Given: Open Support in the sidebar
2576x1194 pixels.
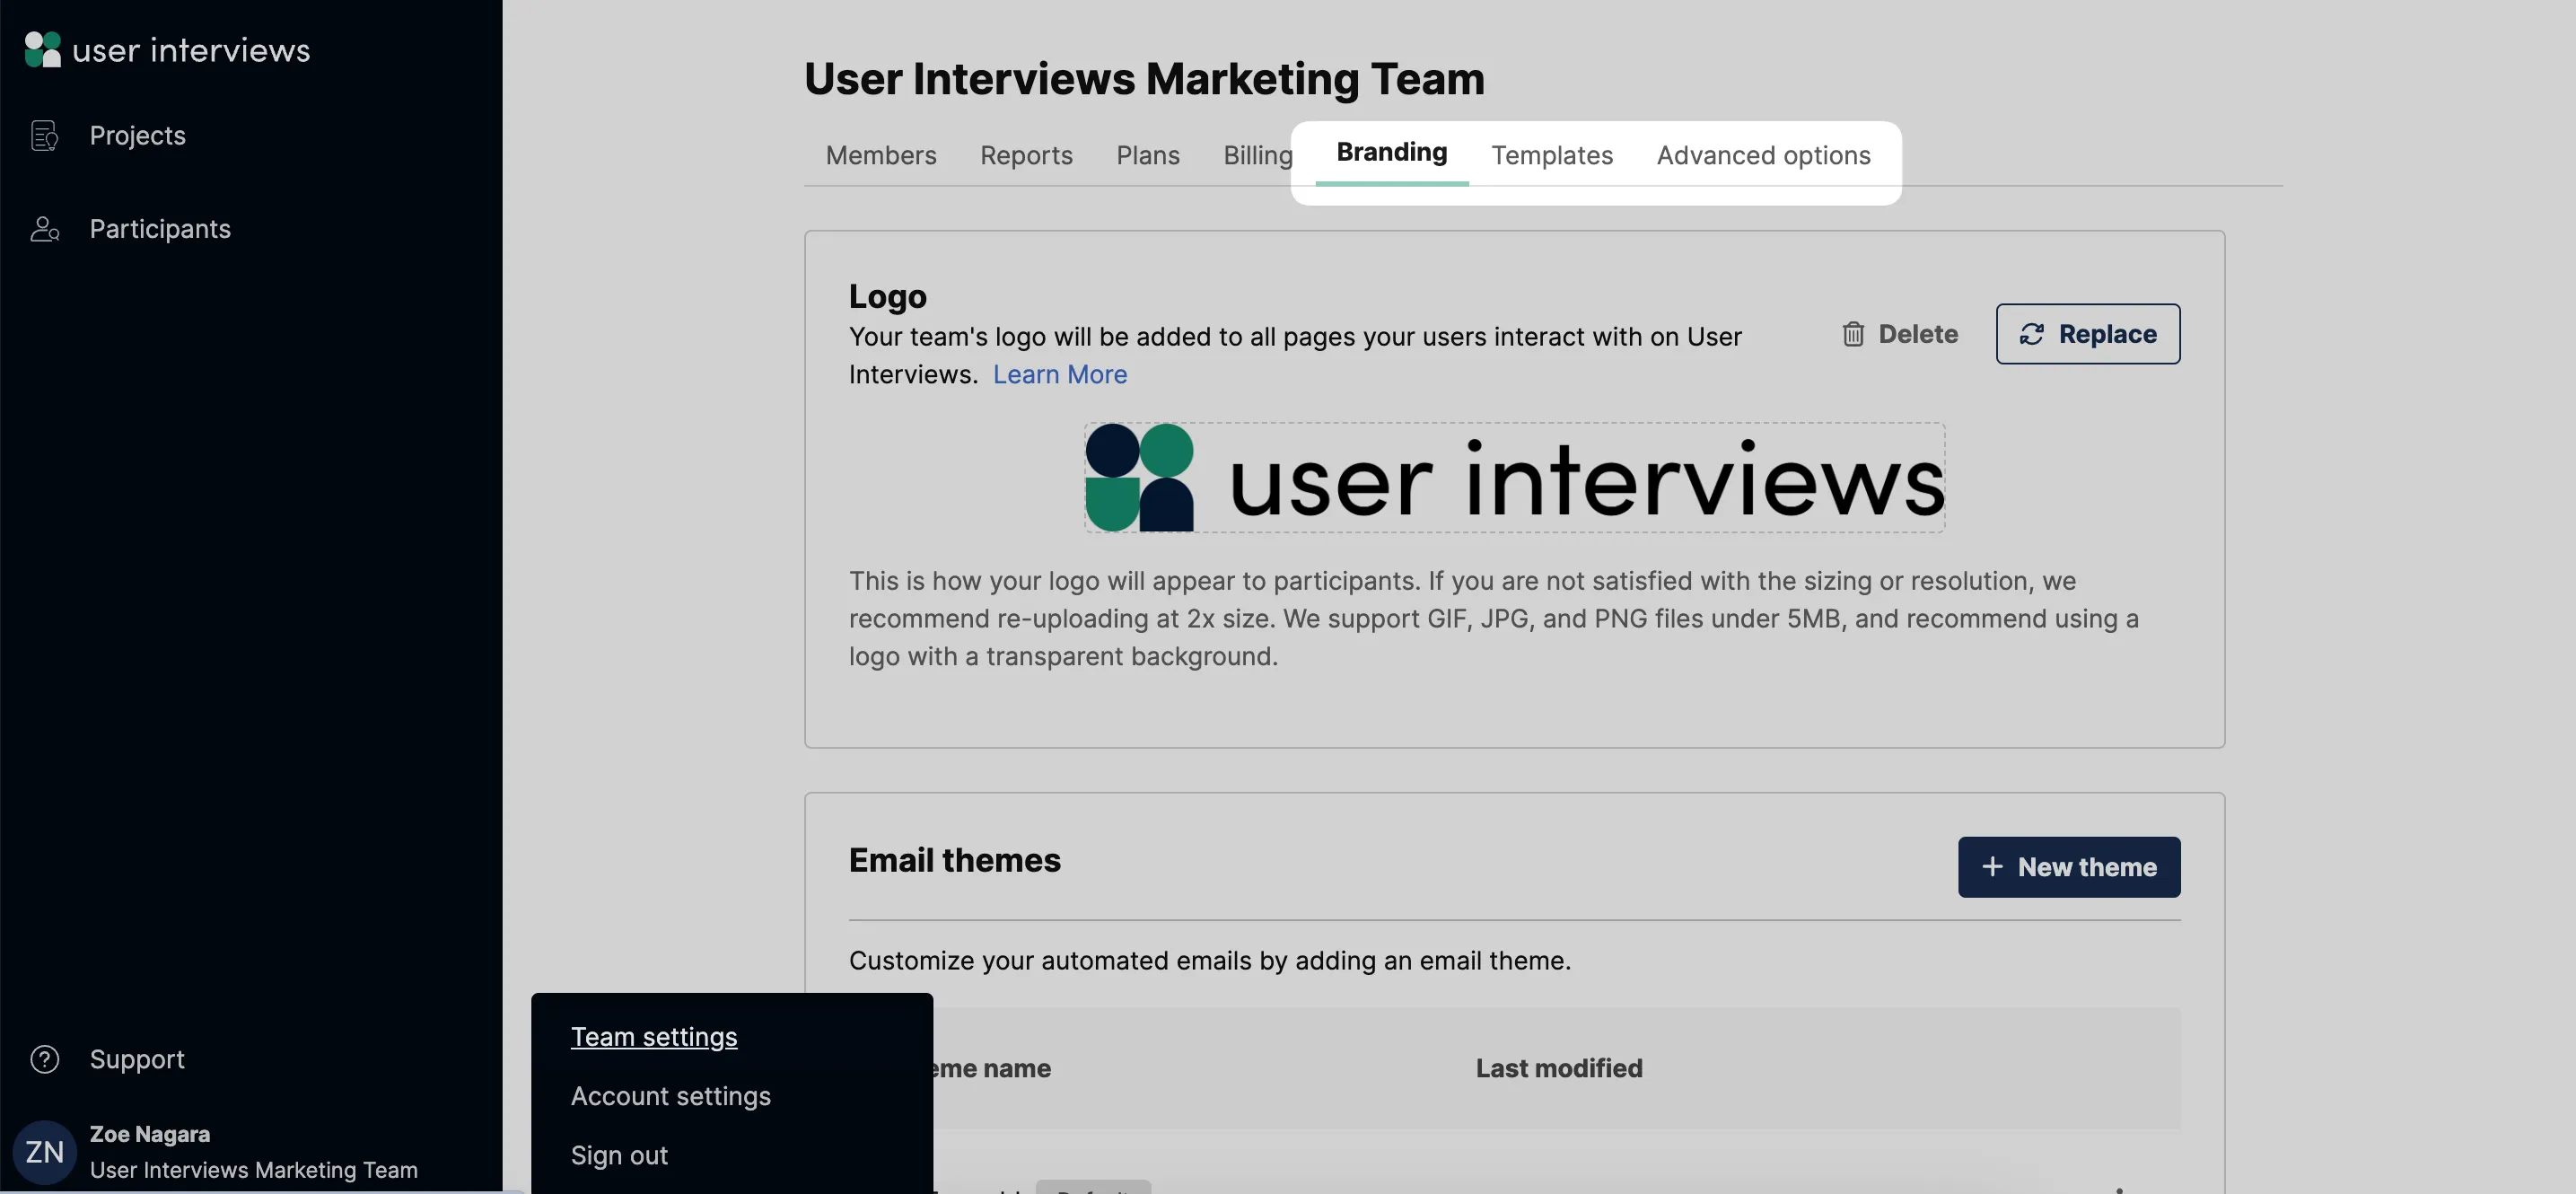Looking at the screenshot, I should point(137,1059).
